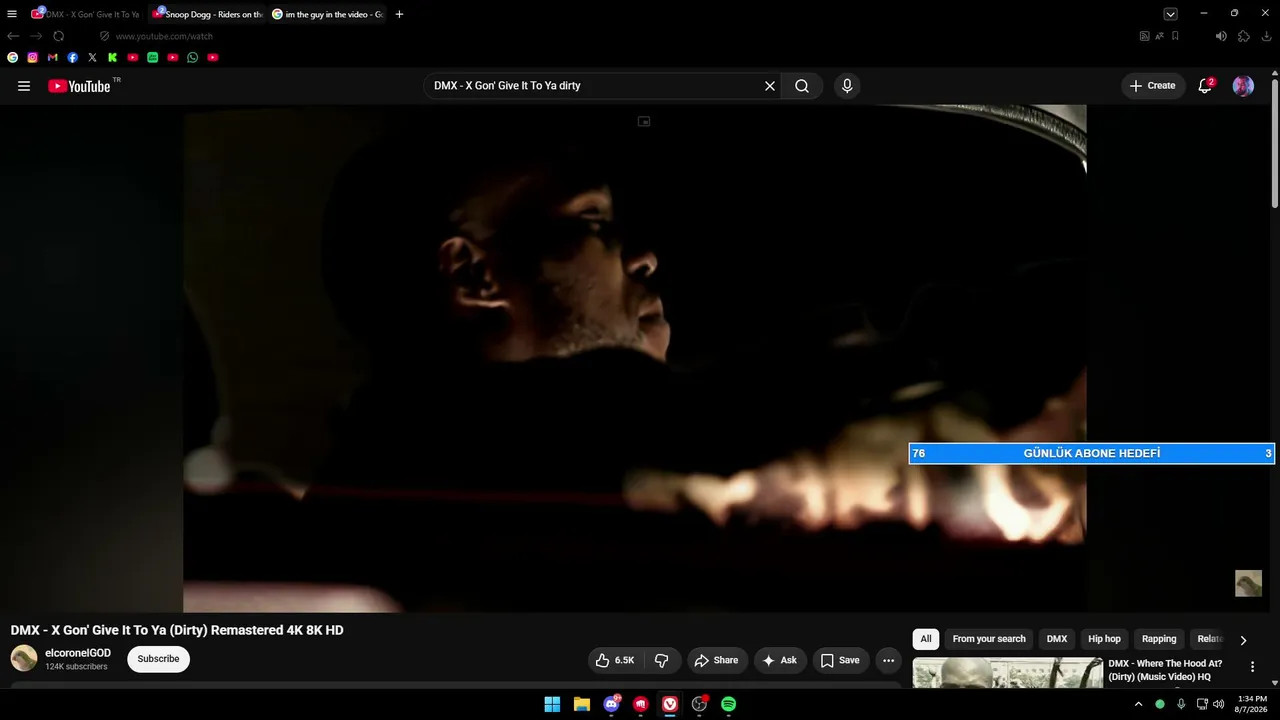Open the browser main menu button

pyautogui.click(x=12, y=14)
